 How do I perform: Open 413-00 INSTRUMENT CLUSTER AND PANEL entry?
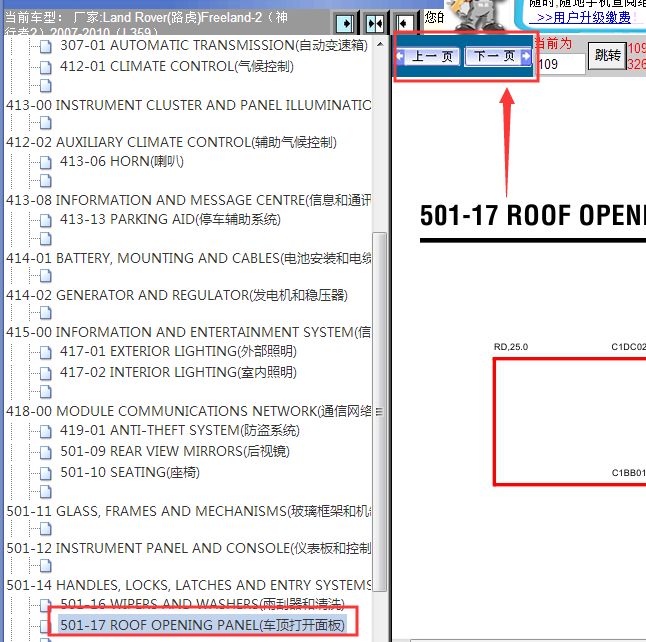tap(188, 105)
